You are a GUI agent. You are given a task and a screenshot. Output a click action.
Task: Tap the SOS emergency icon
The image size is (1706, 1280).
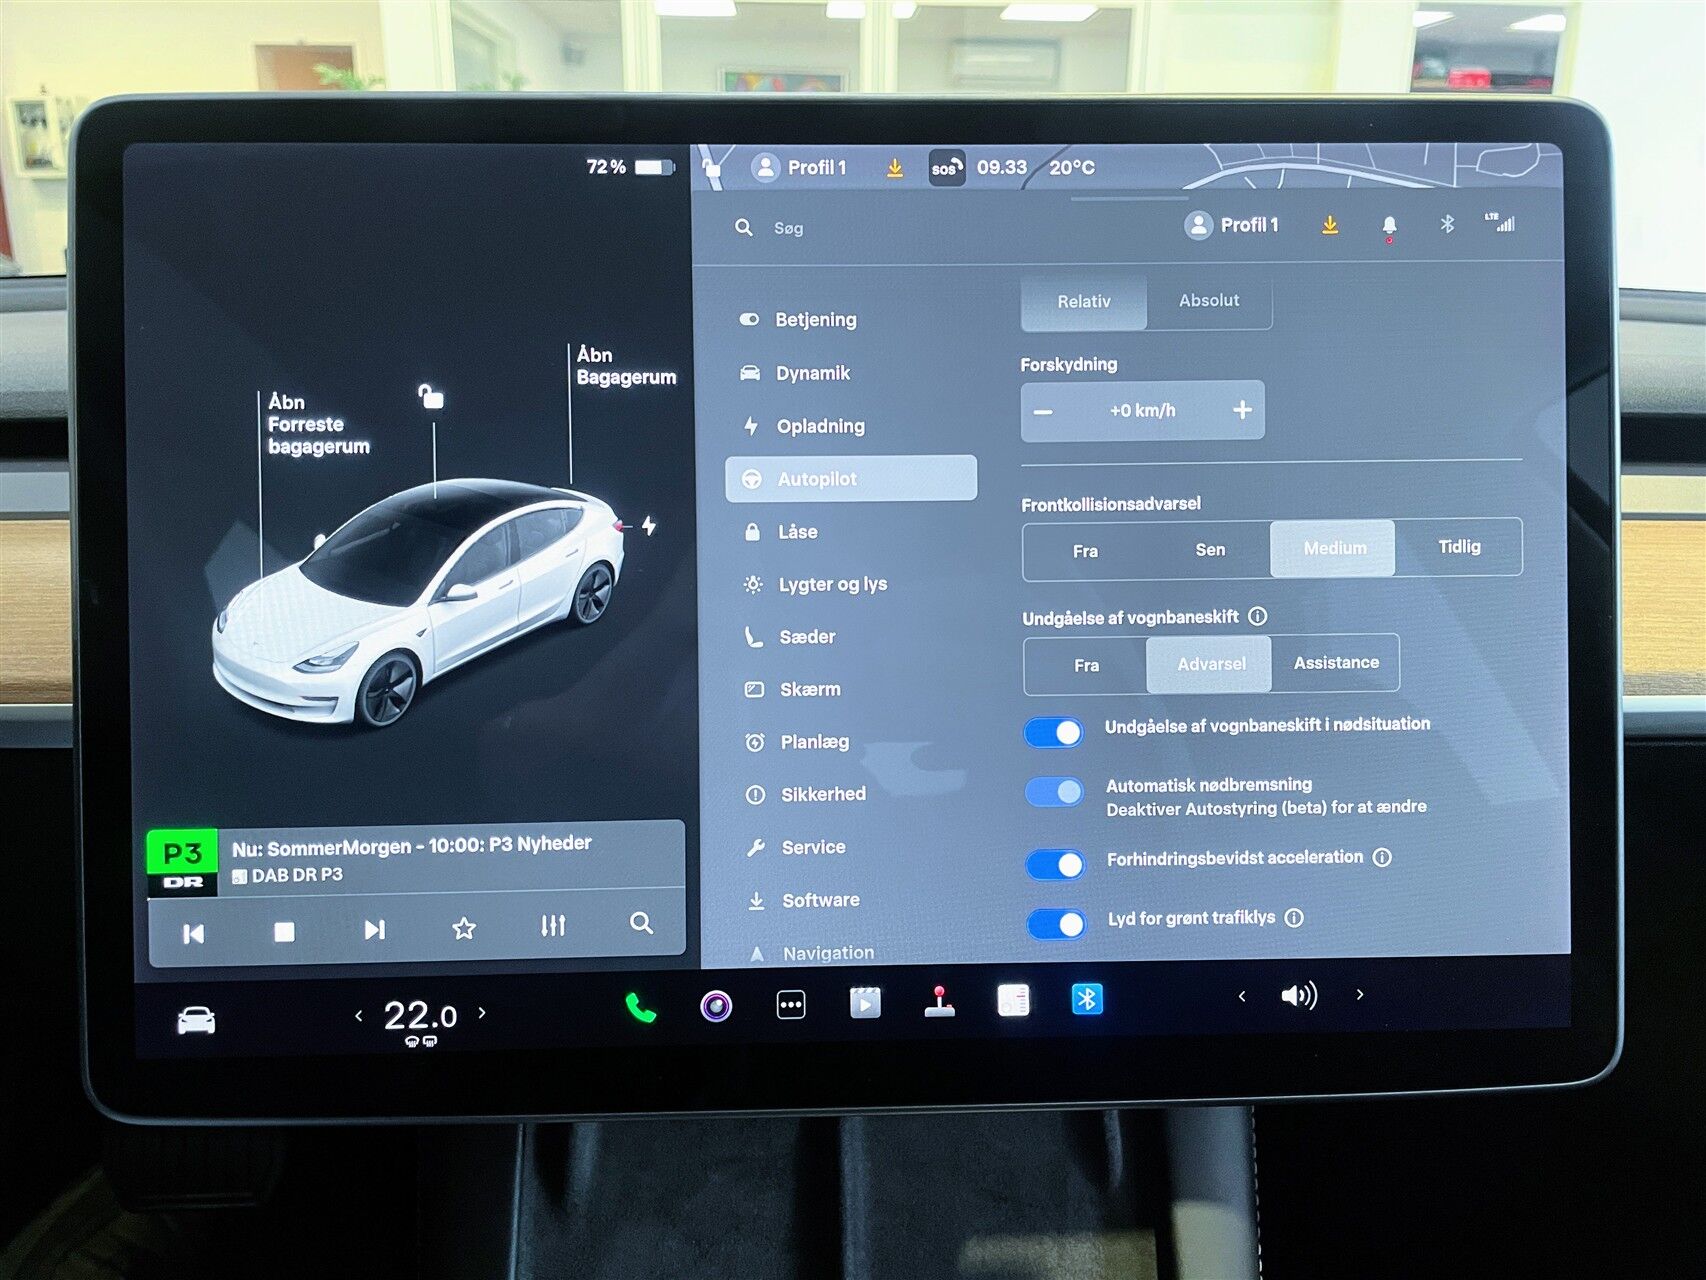click(946, 168)
